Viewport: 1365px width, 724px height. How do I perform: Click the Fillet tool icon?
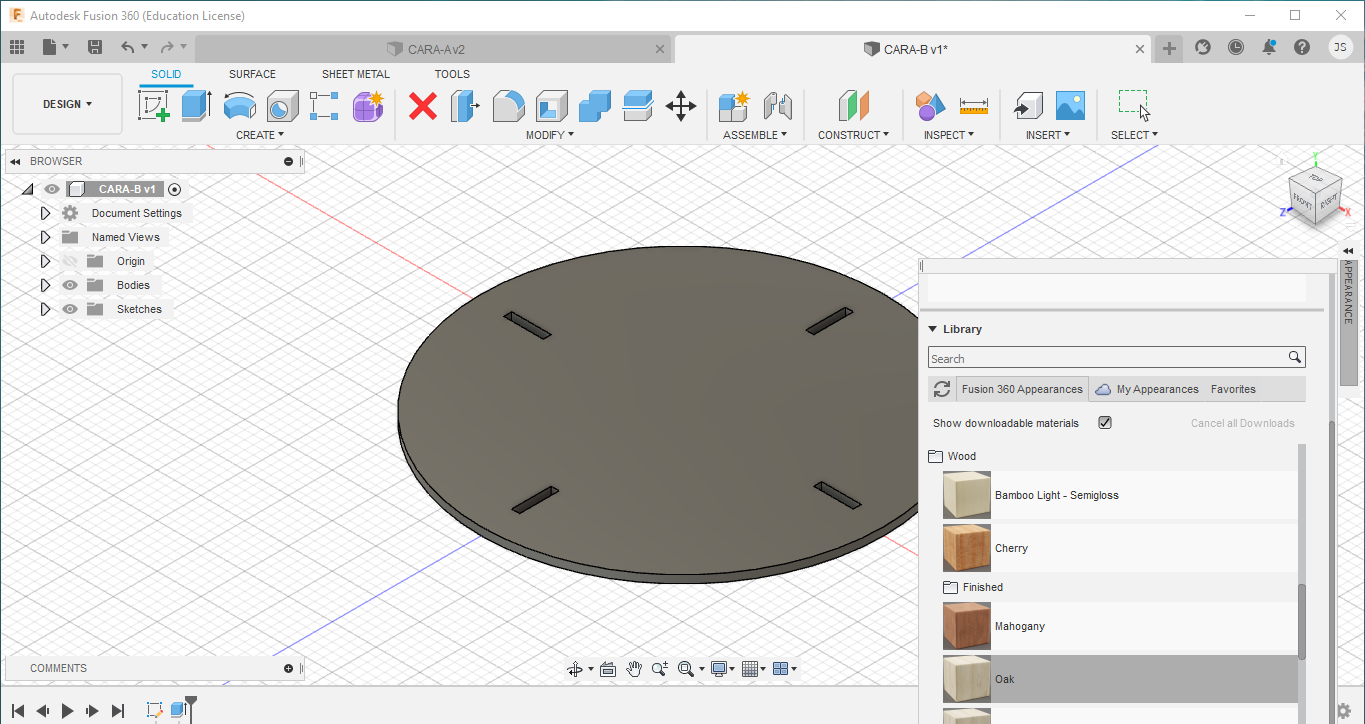point(509,106)
